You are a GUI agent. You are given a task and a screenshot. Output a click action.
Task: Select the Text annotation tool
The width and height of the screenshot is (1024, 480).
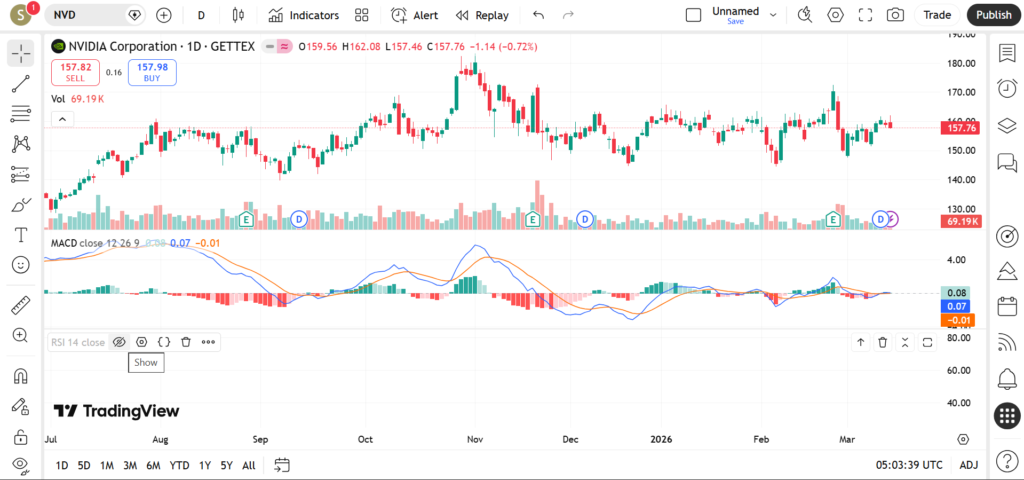[20, 235]
